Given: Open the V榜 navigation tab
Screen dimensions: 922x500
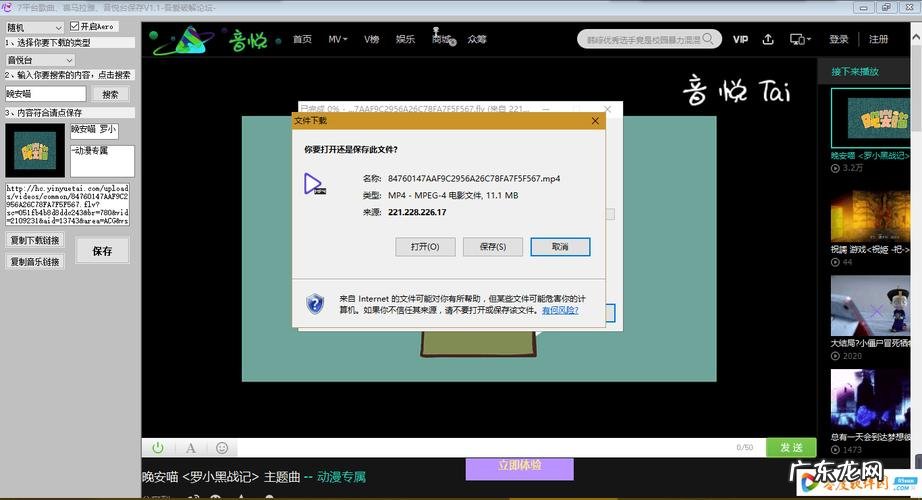Looking at the screenshot, I should [371, 40].
